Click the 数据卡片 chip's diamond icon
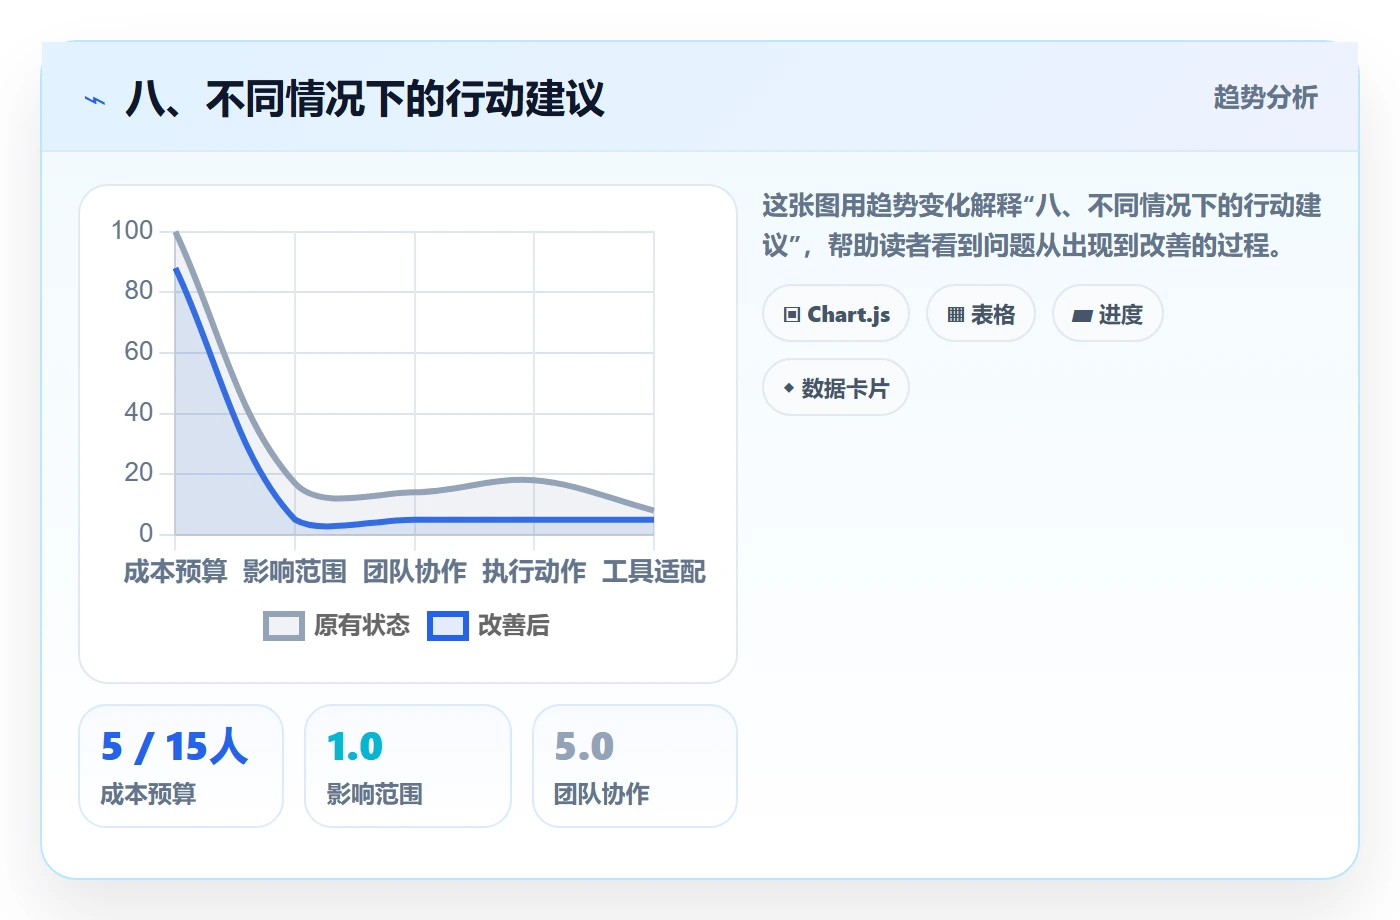Screen dimensions: 1400x920 789,388
